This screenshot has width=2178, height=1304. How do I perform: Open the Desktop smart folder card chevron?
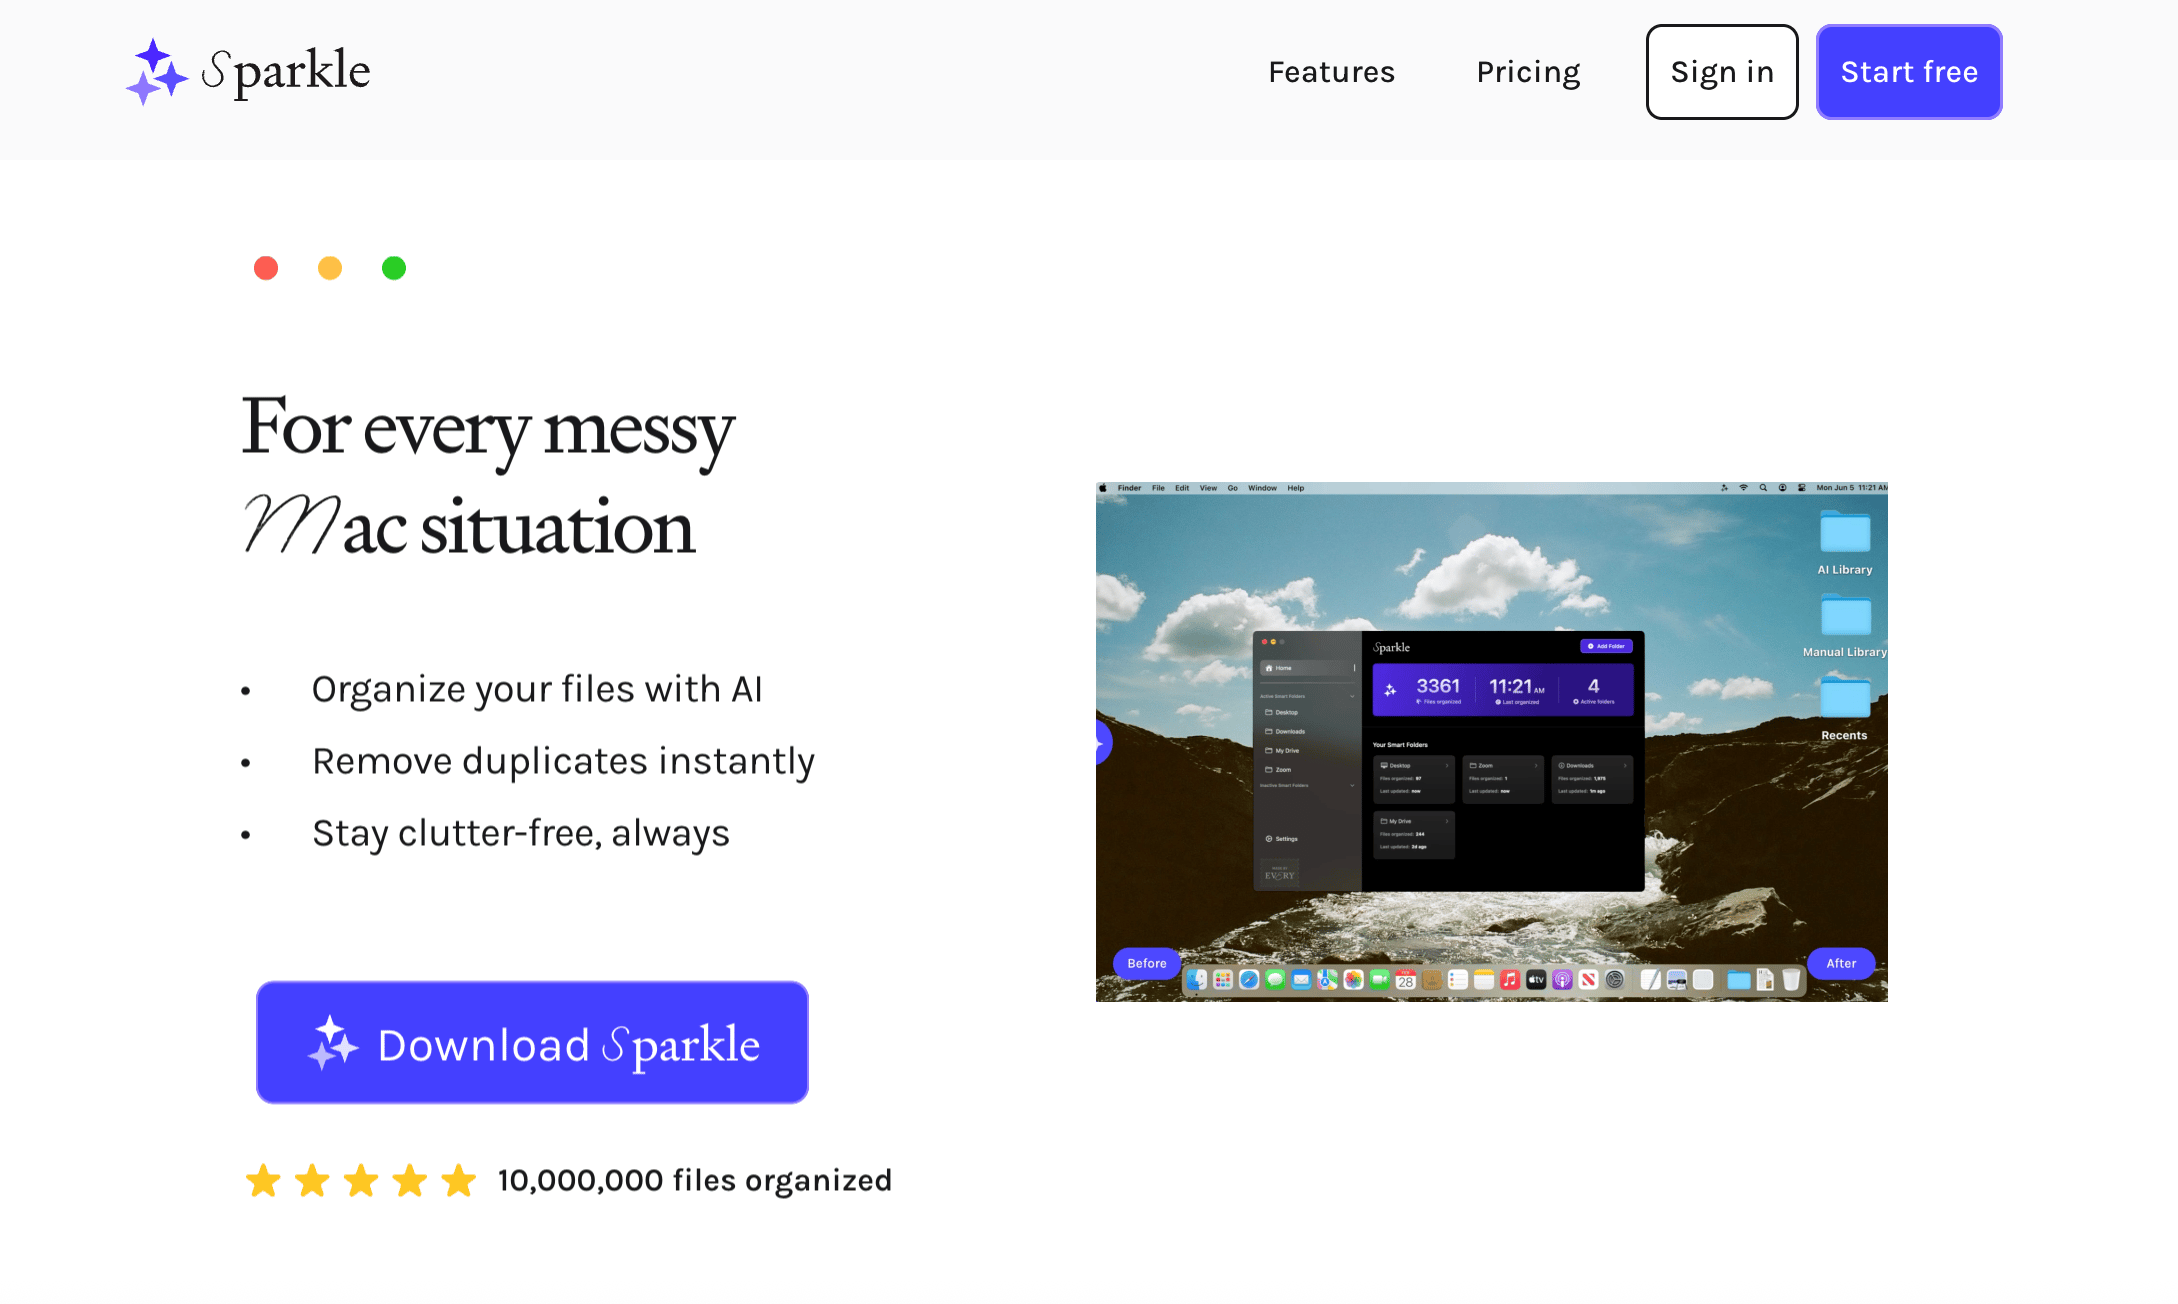click(1447, 766)
